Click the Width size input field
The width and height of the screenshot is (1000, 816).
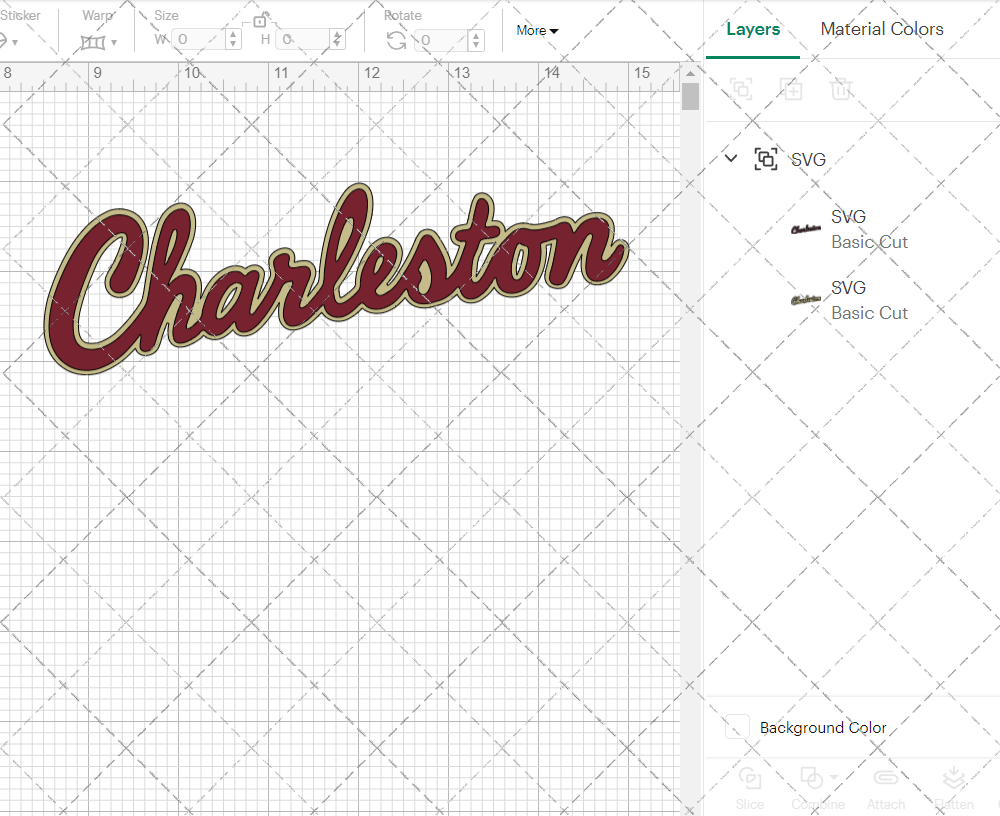pos(199,40)
